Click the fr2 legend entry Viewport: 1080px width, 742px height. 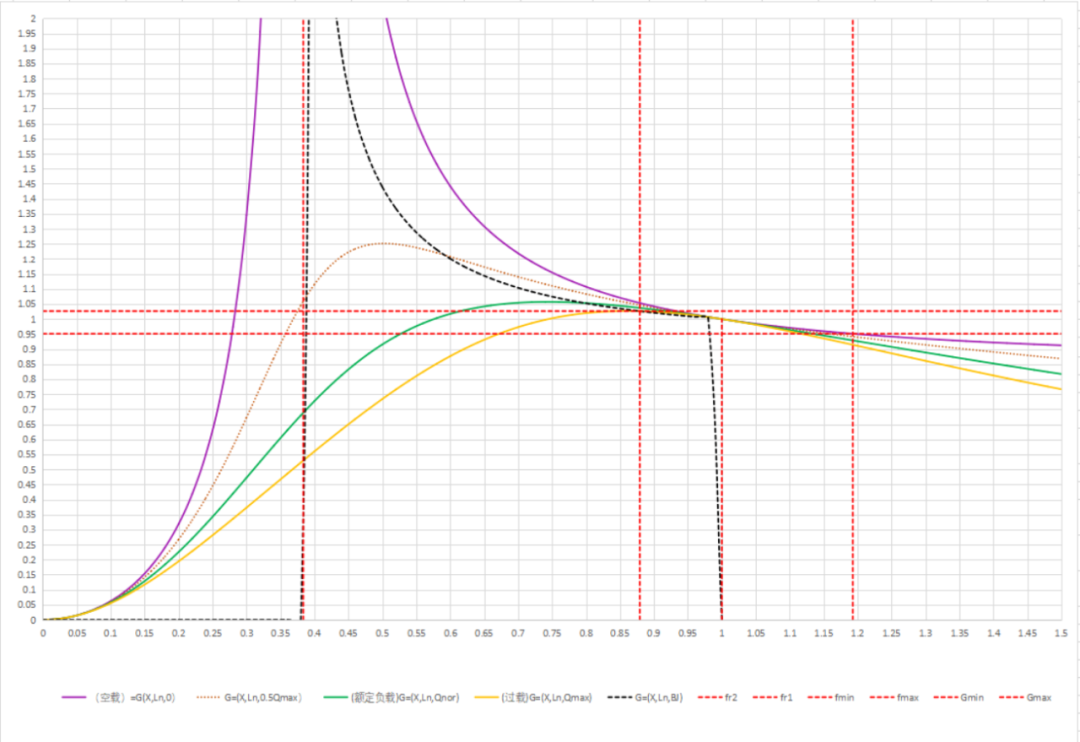pyautogui.click(x=717, y=698)
